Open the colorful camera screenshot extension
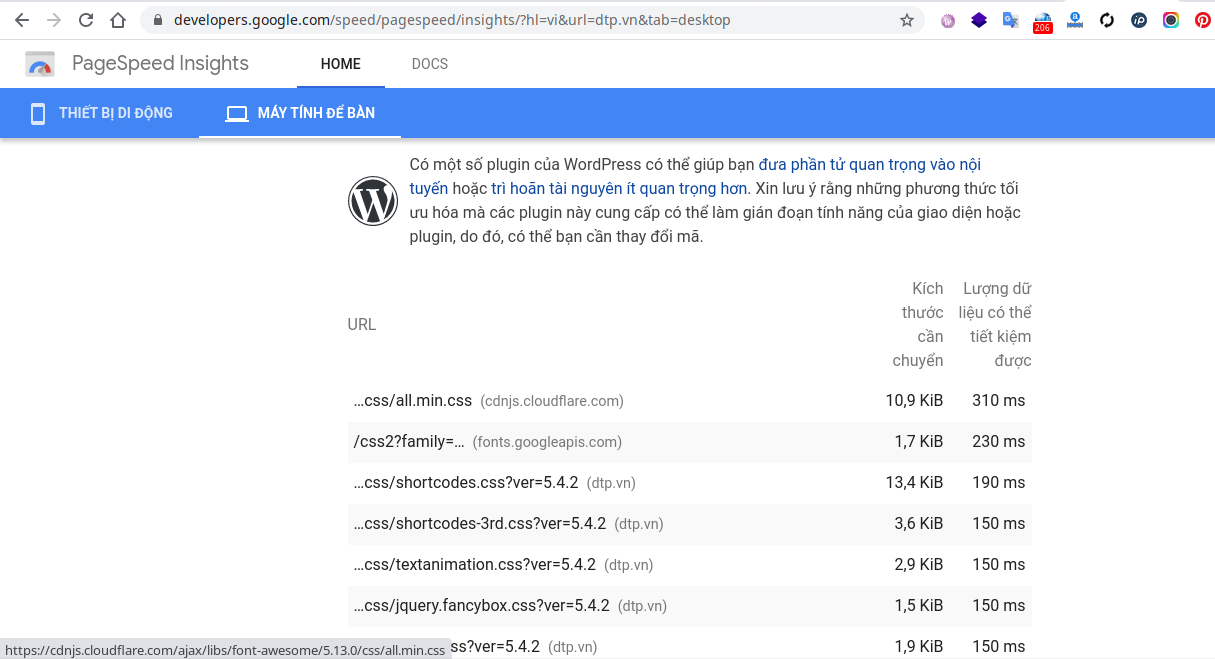The image size is (1215, 659). tap(1171, 20)
